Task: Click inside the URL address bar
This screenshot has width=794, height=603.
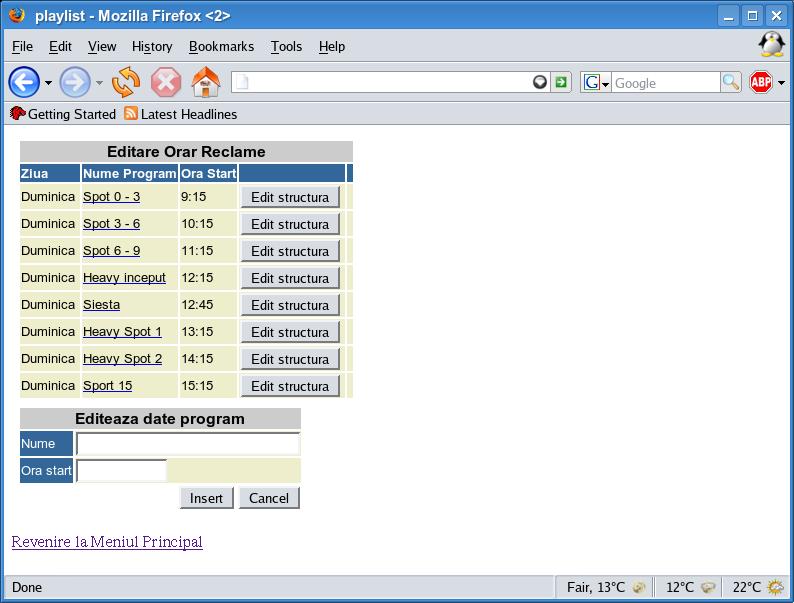Action: click(x=390, y=82)
